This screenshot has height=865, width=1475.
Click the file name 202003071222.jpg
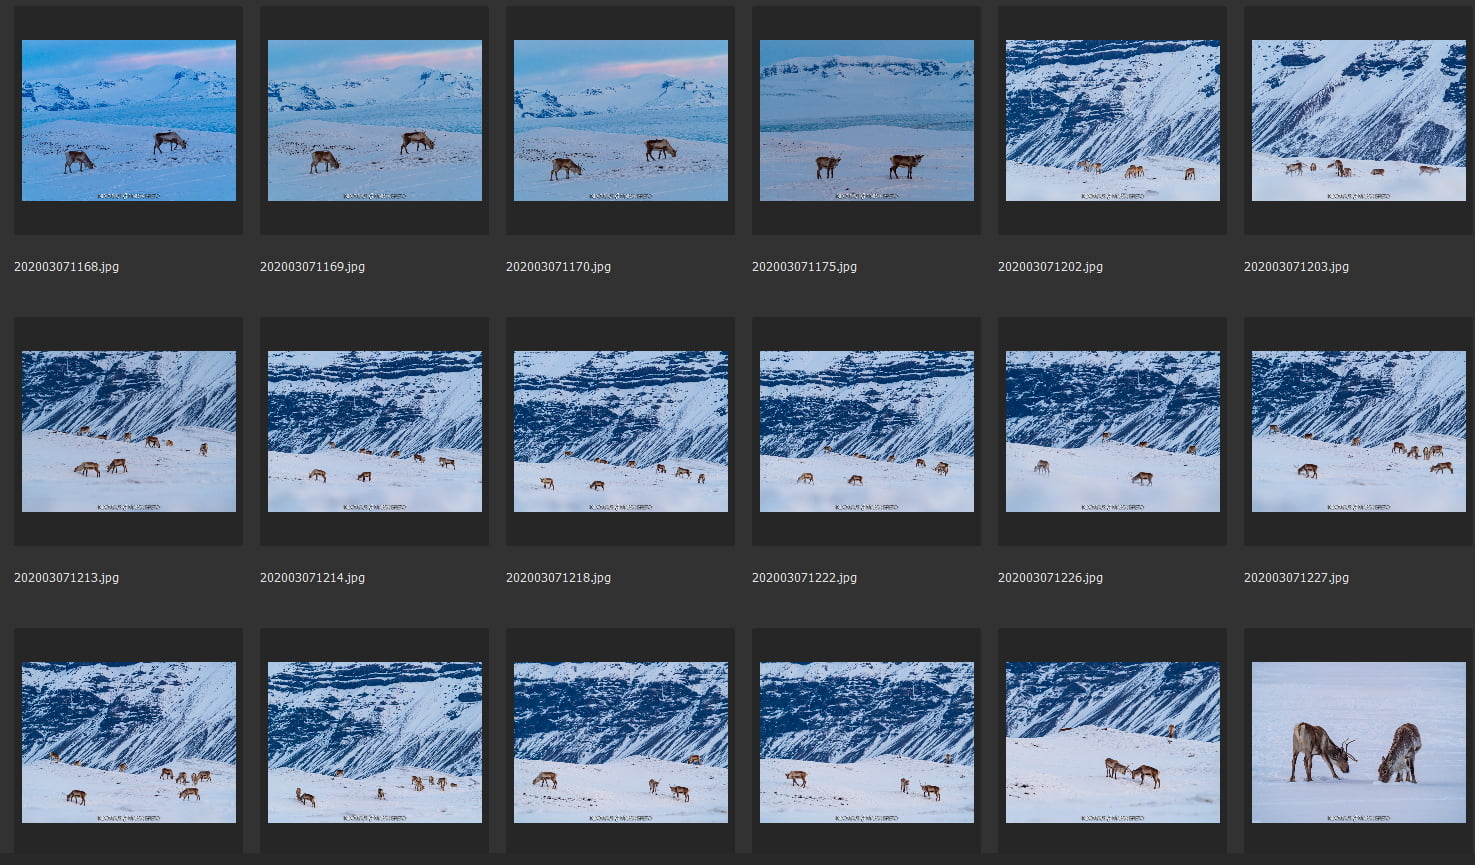click(x=804, y=578)
